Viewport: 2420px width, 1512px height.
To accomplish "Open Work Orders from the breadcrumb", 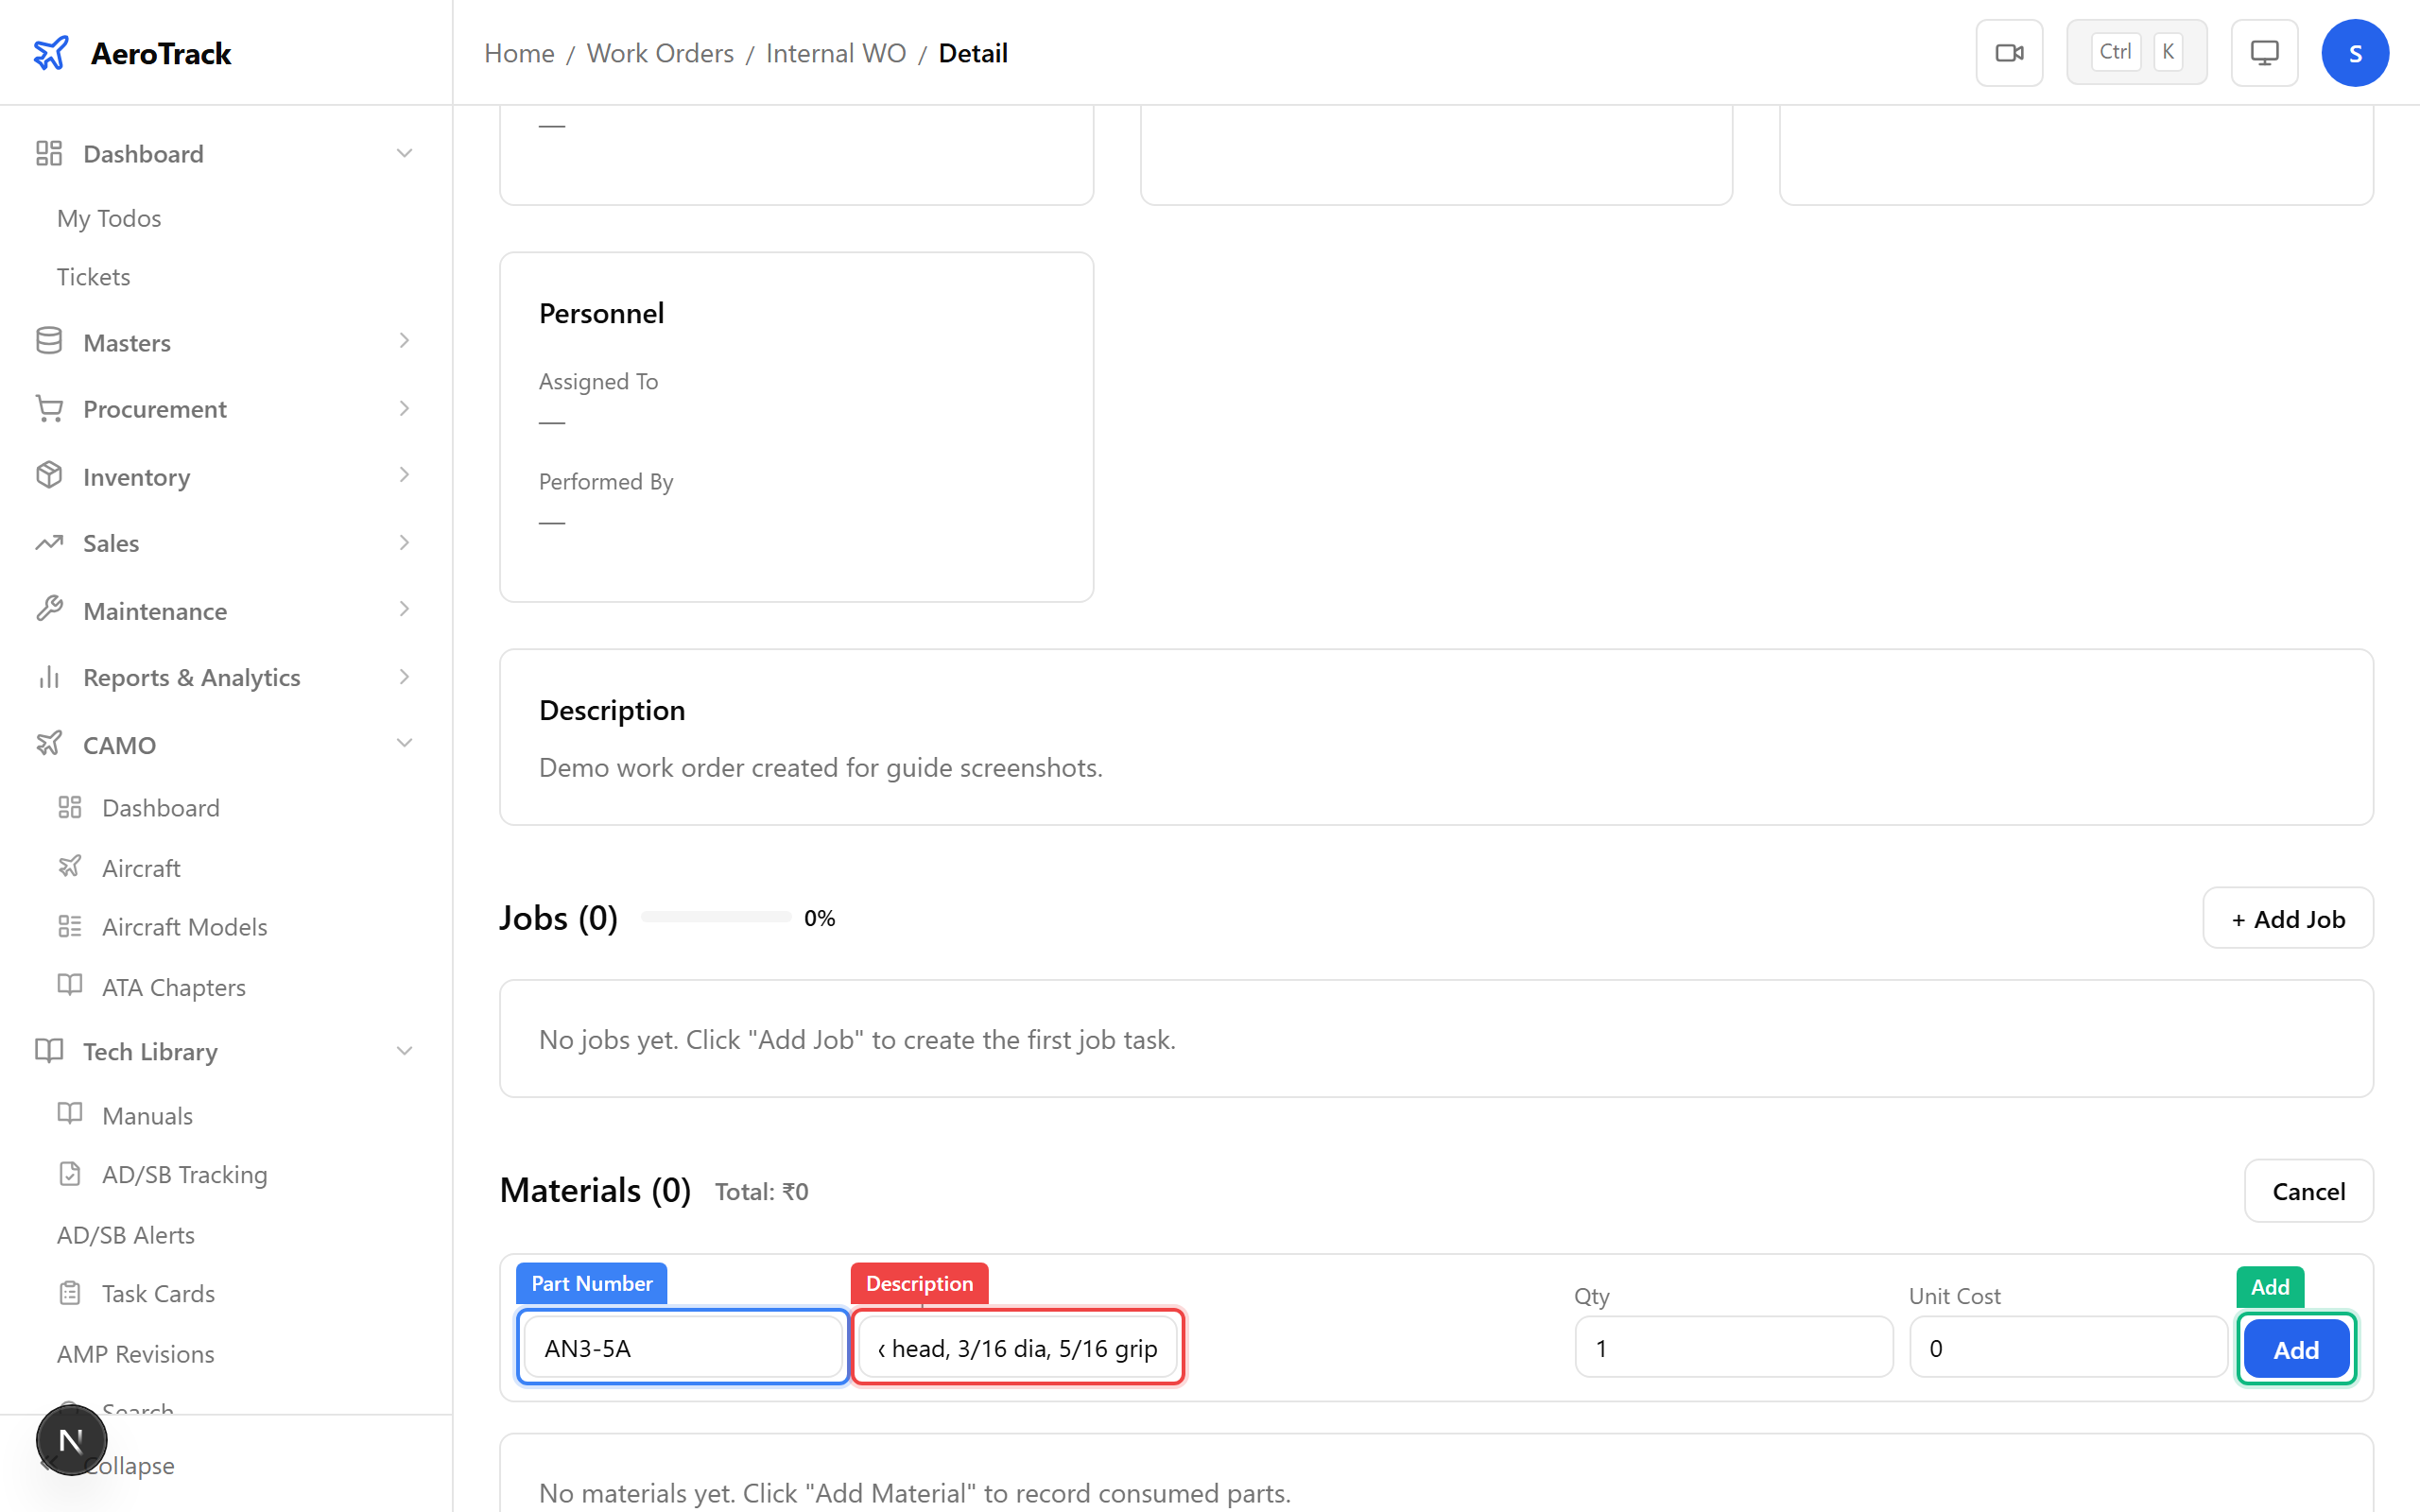I will pos(660,53).
